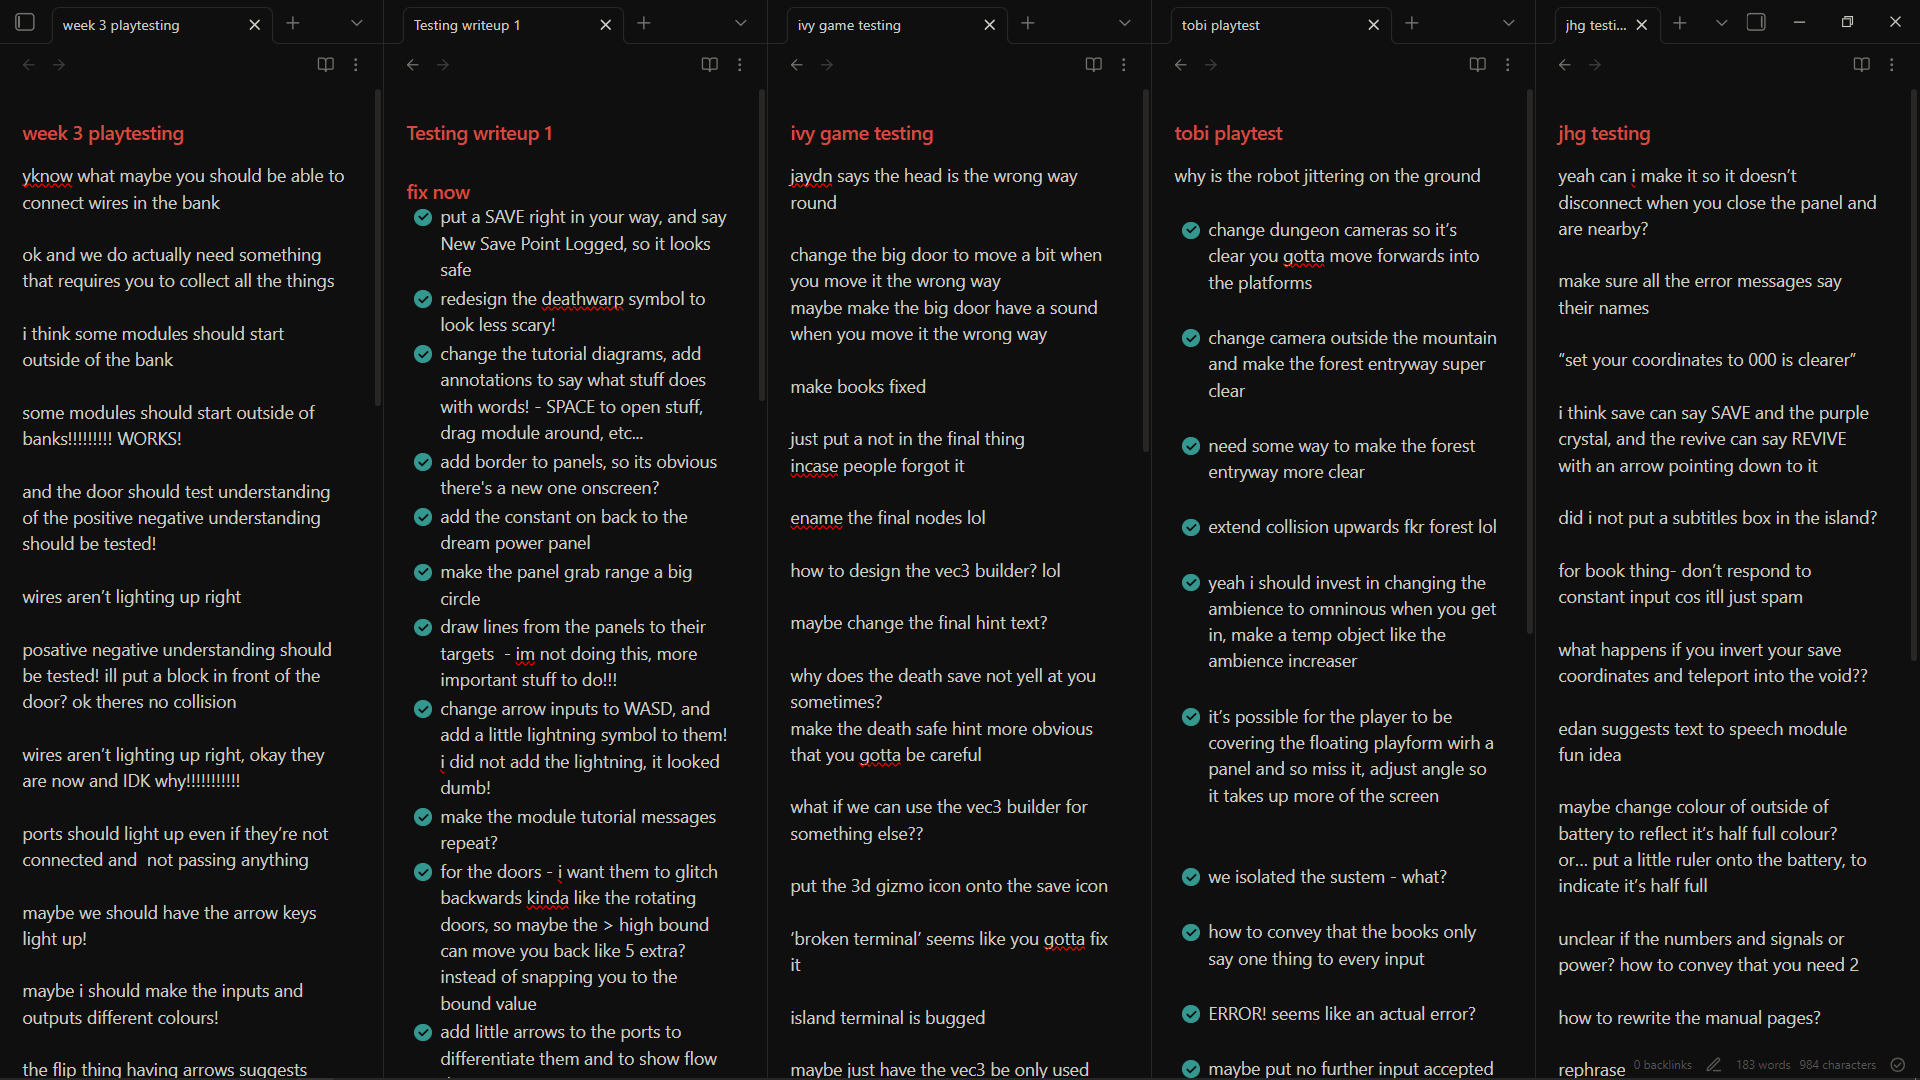Uncheck 'change dungeon cameras' task
Image resolution: width=1920 pixels, height=1080 pixels.
pos(1191,230)
